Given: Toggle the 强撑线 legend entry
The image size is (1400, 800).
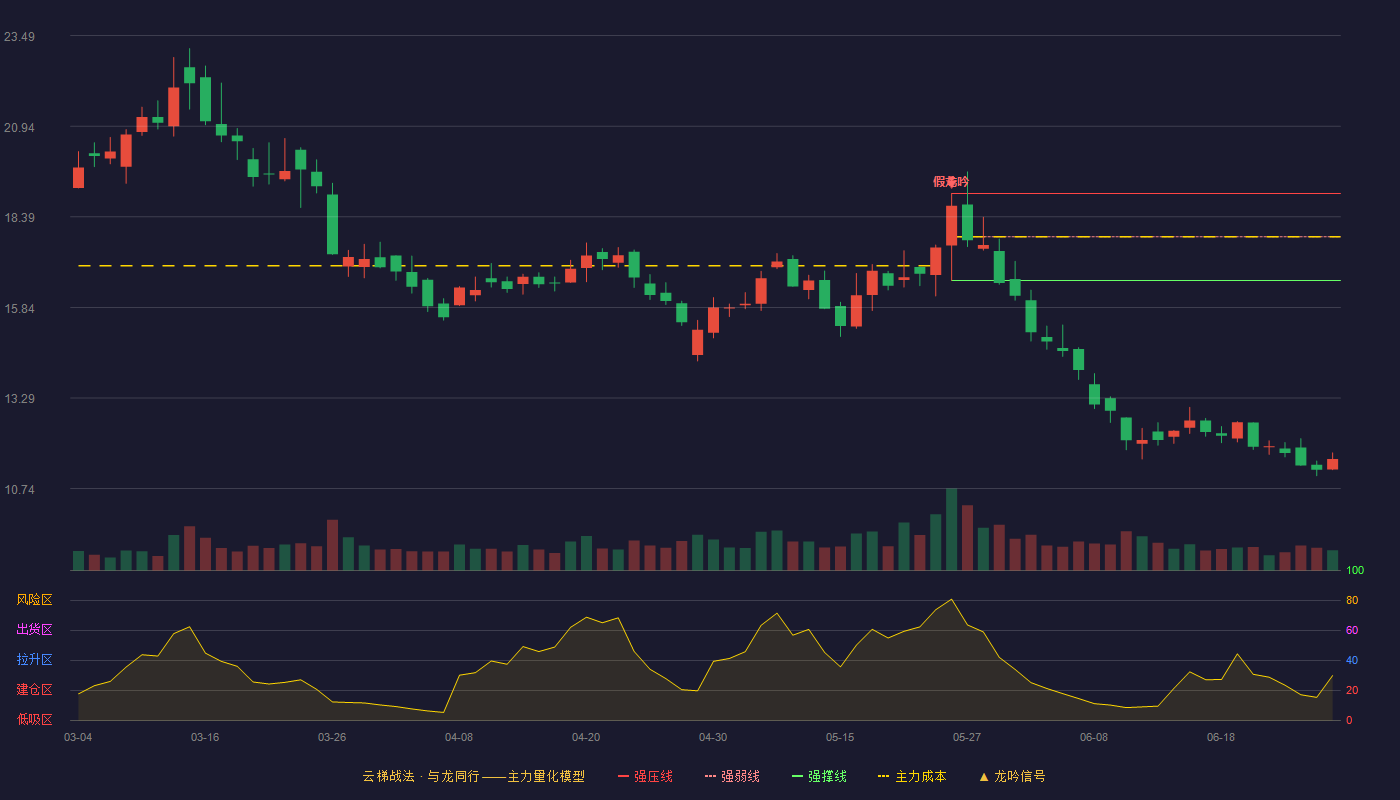Looking at the screenshot, I should pos(819,776).
